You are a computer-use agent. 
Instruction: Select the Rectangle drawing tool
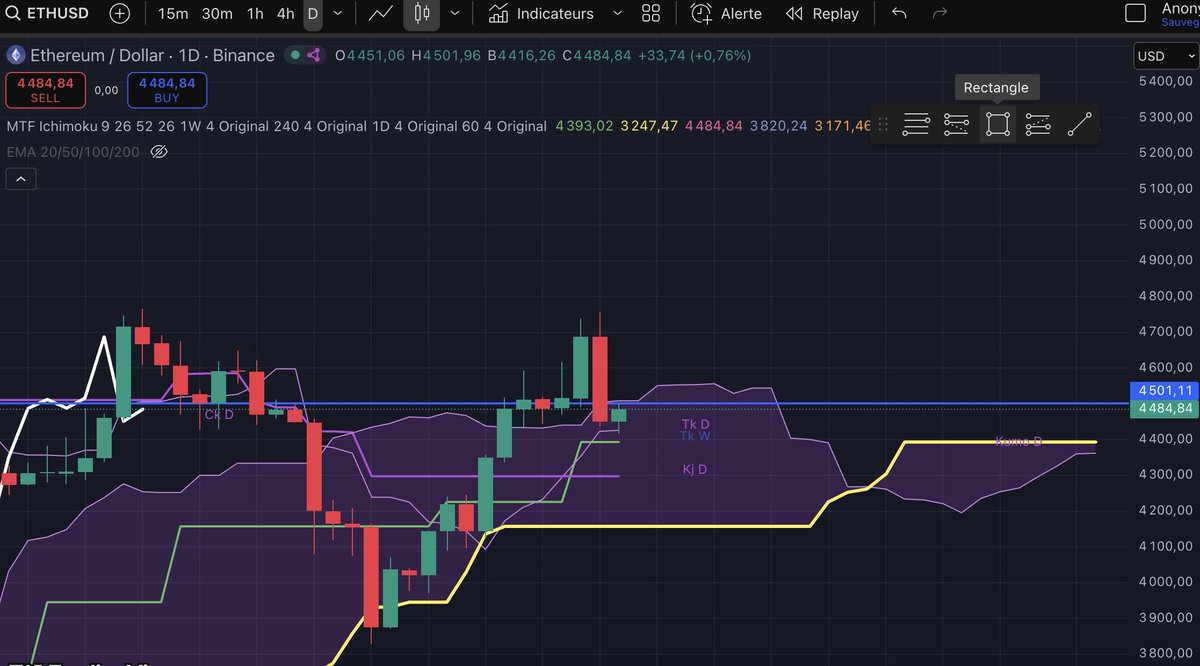click(x=997, y=123)
